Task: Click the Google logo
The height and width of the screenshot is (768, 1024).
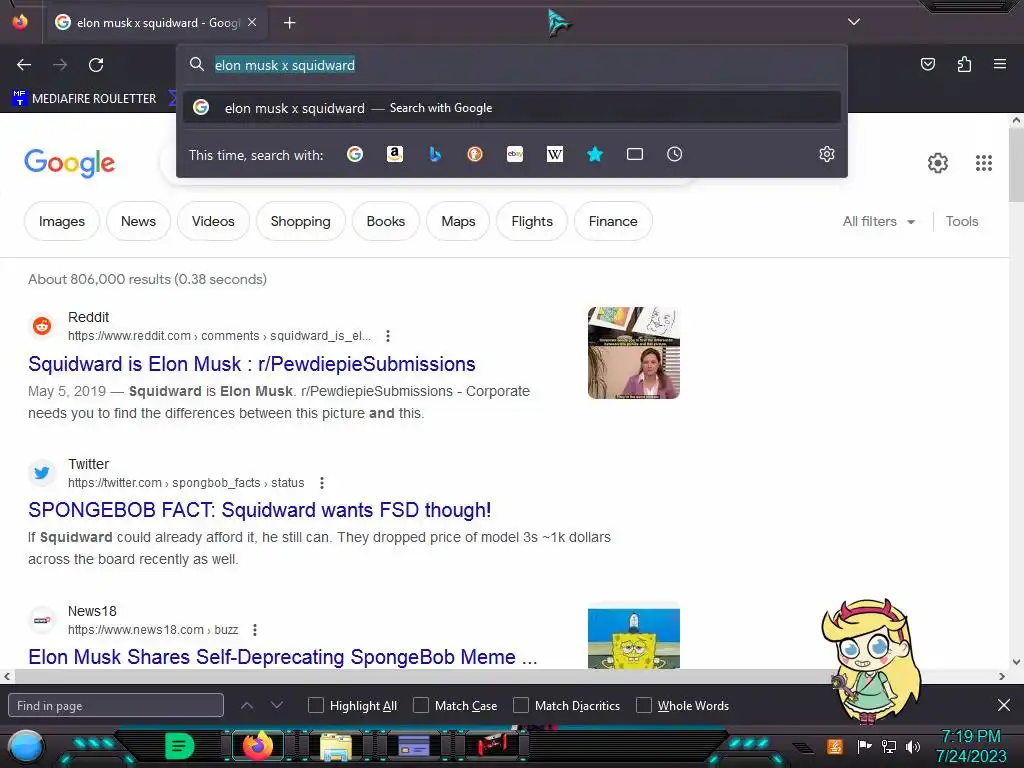Action: coord(70,163)
